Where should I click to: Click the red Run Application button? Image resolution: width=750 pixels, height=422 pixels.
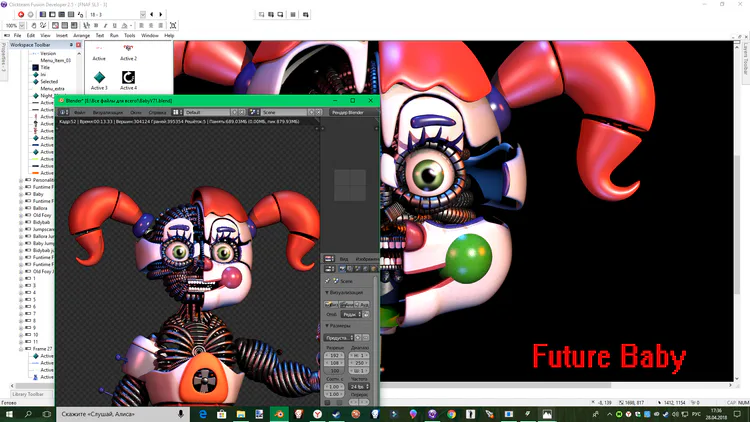[x=21, y=14]
